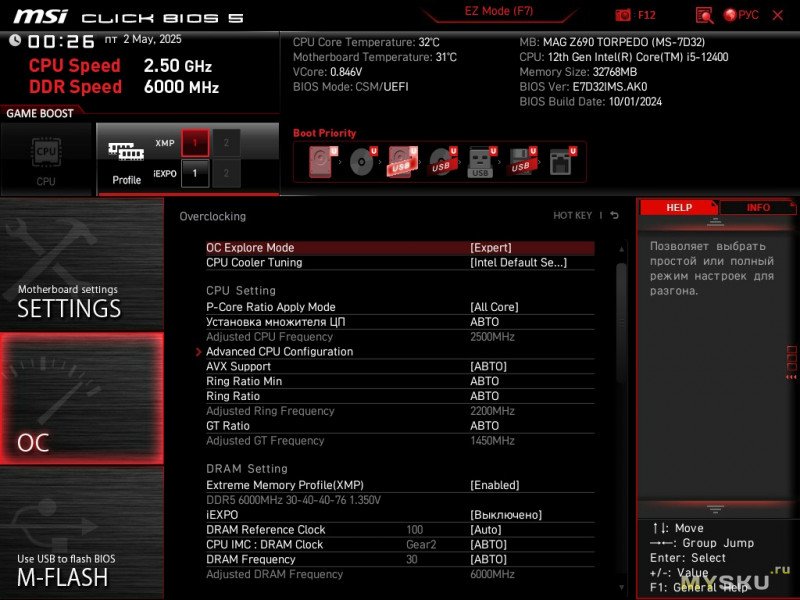Change the P-Core Ratio Apply Mode setting
The image size is (800, 600).
point(400,307)
